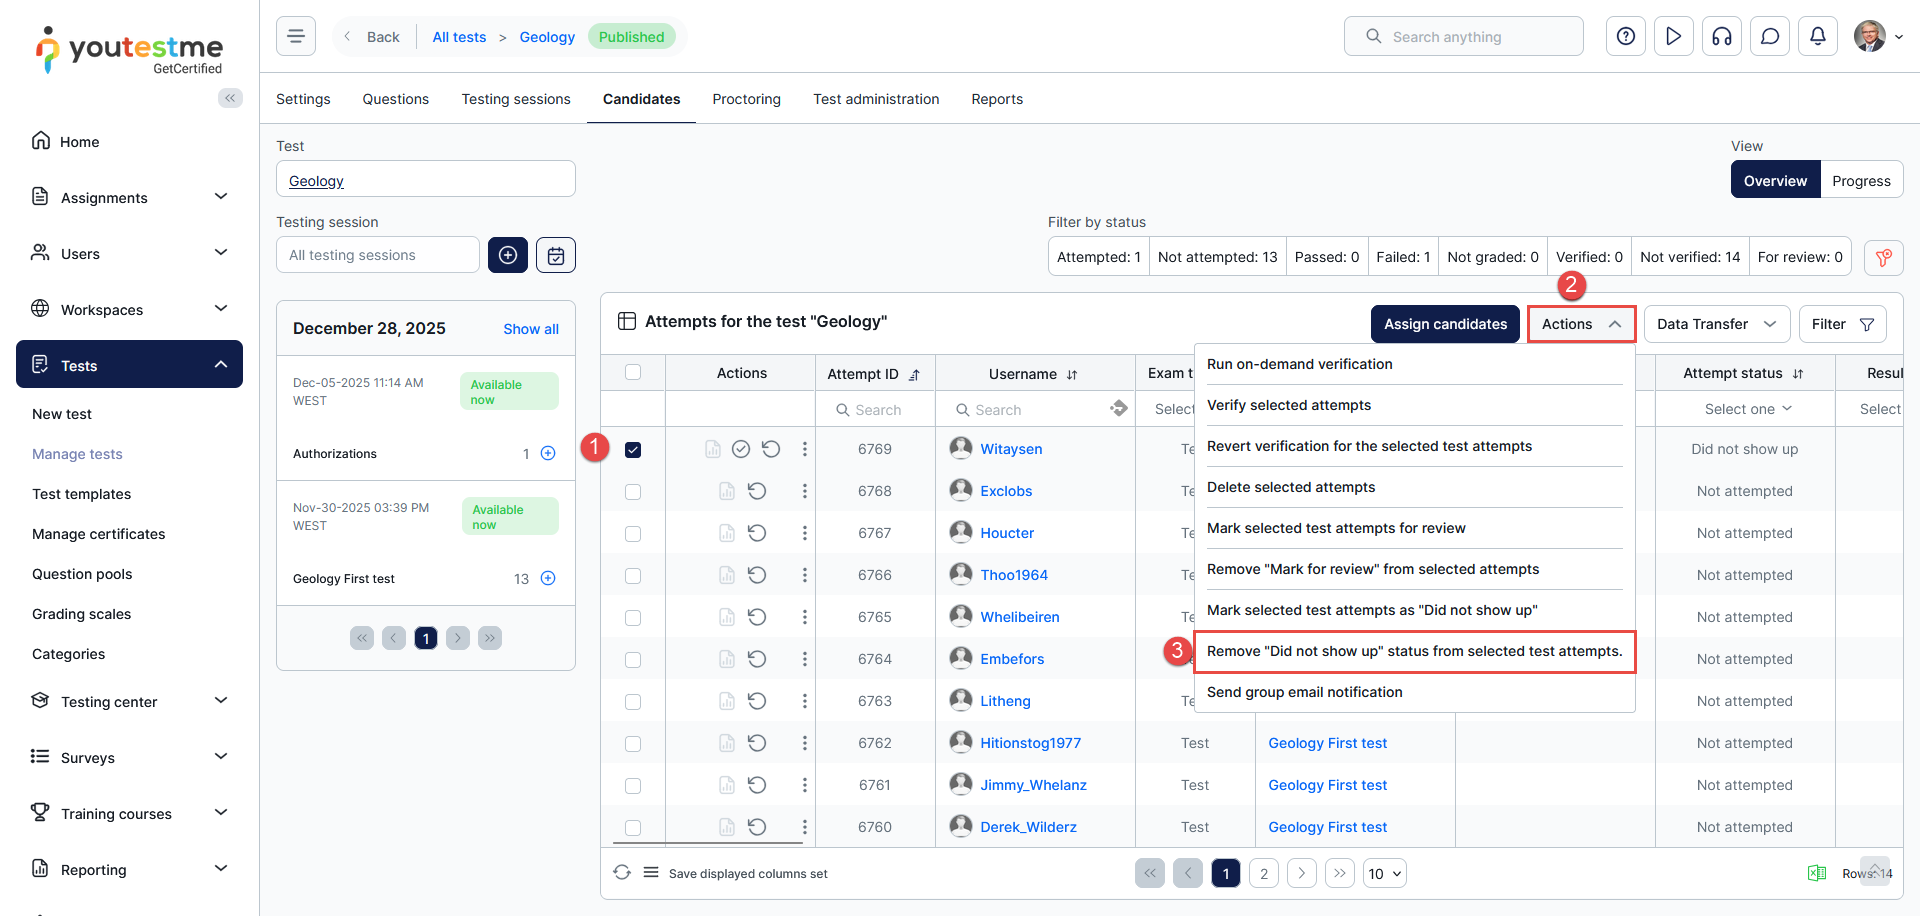This screenshot has height=916, width=1920.
Task: Click the hamburger menu icon in header
Action: tap(296, 37)
